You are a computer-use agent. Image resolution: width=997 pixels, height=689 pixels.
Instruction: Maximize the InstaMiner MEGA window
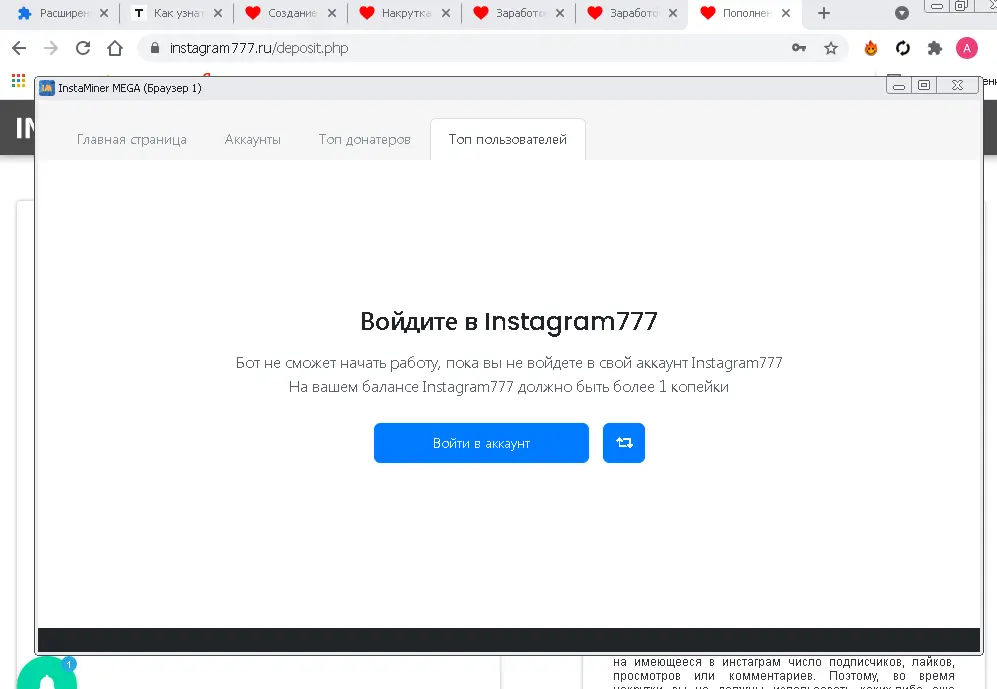click(924, 86)
